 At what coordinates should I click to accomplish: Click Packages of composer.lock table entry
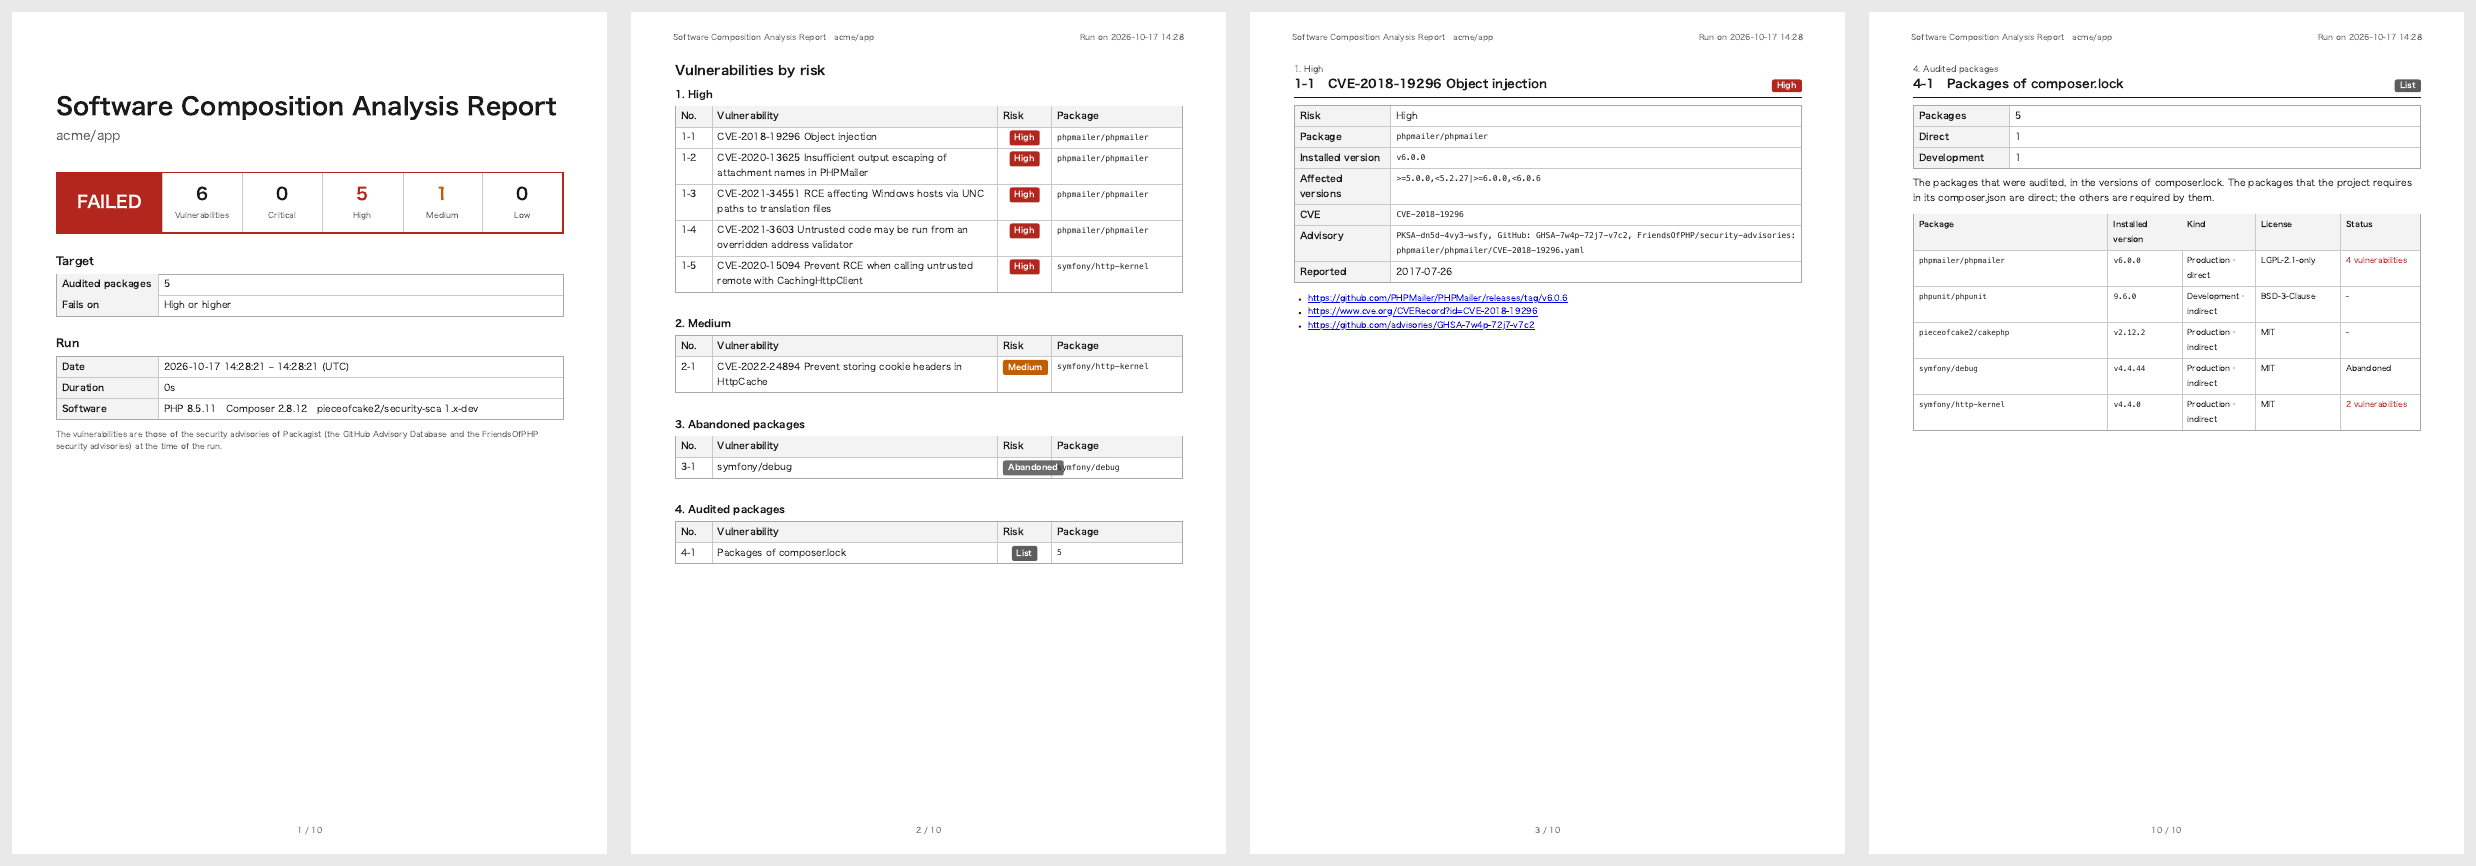781,553
